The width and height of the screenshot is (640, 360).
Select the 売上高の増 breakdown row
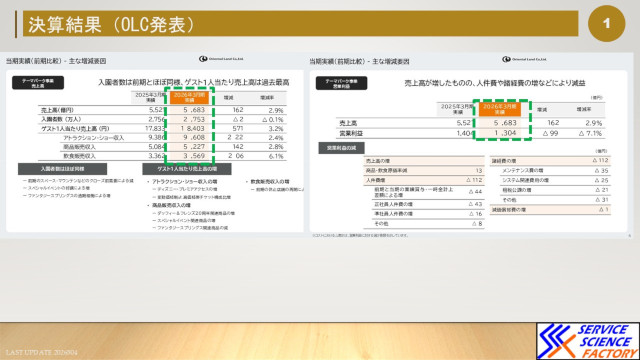coord(424,161)
